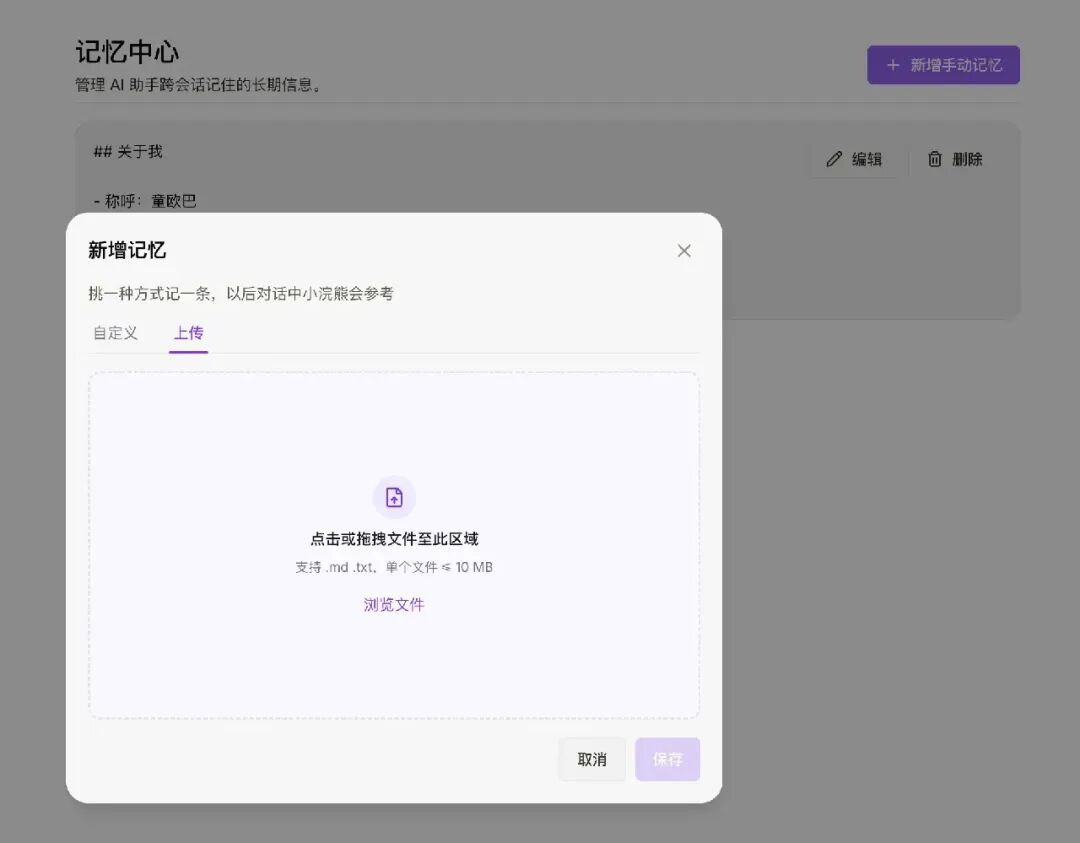This screenshot has width=1080, height=843.
Task: Close the 新增记忆 dialog with X
Action: tap(684, 251)
